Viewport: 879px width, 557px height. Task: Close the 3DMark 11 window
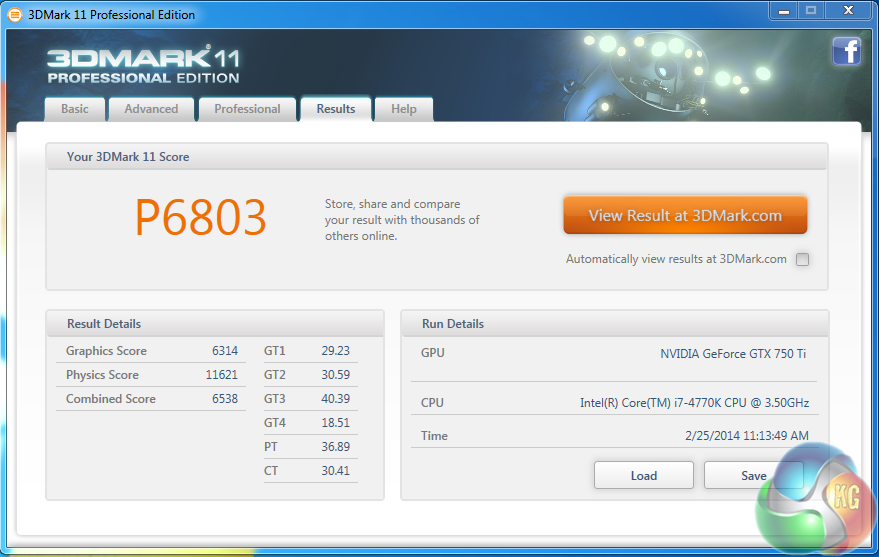[x=849, y=11]
